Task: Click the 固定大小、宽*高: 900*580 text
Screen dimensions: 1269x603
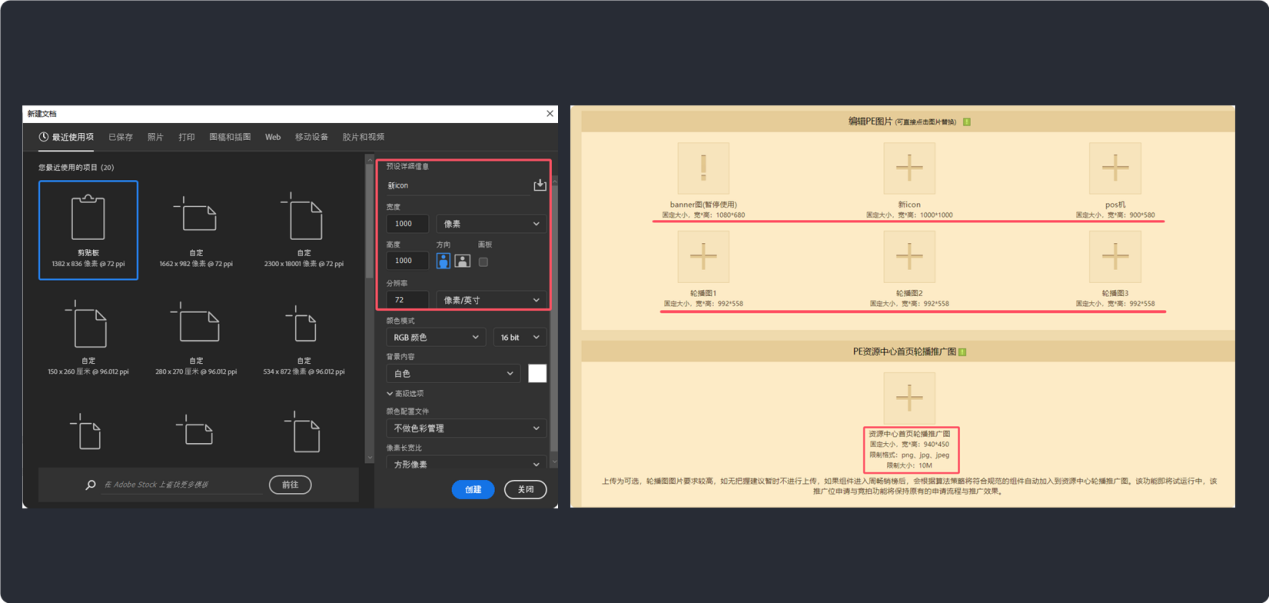Action: click(x=1115, y=215)
